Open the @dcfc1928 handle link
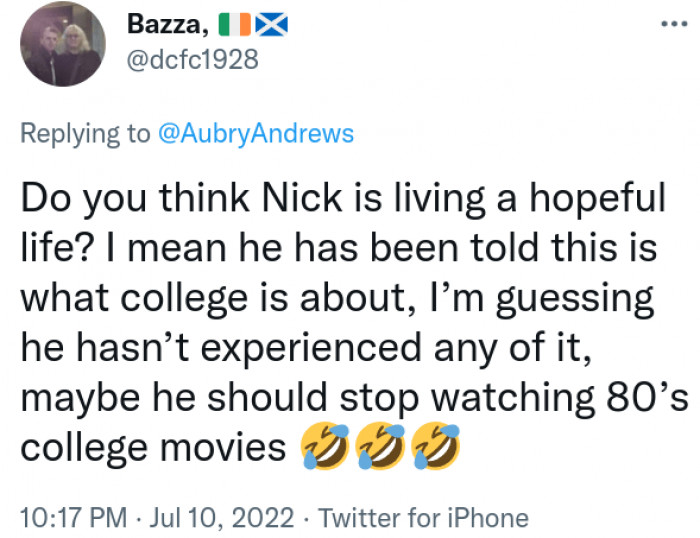This screenshot has width=700, height=538. click(193, 60)
